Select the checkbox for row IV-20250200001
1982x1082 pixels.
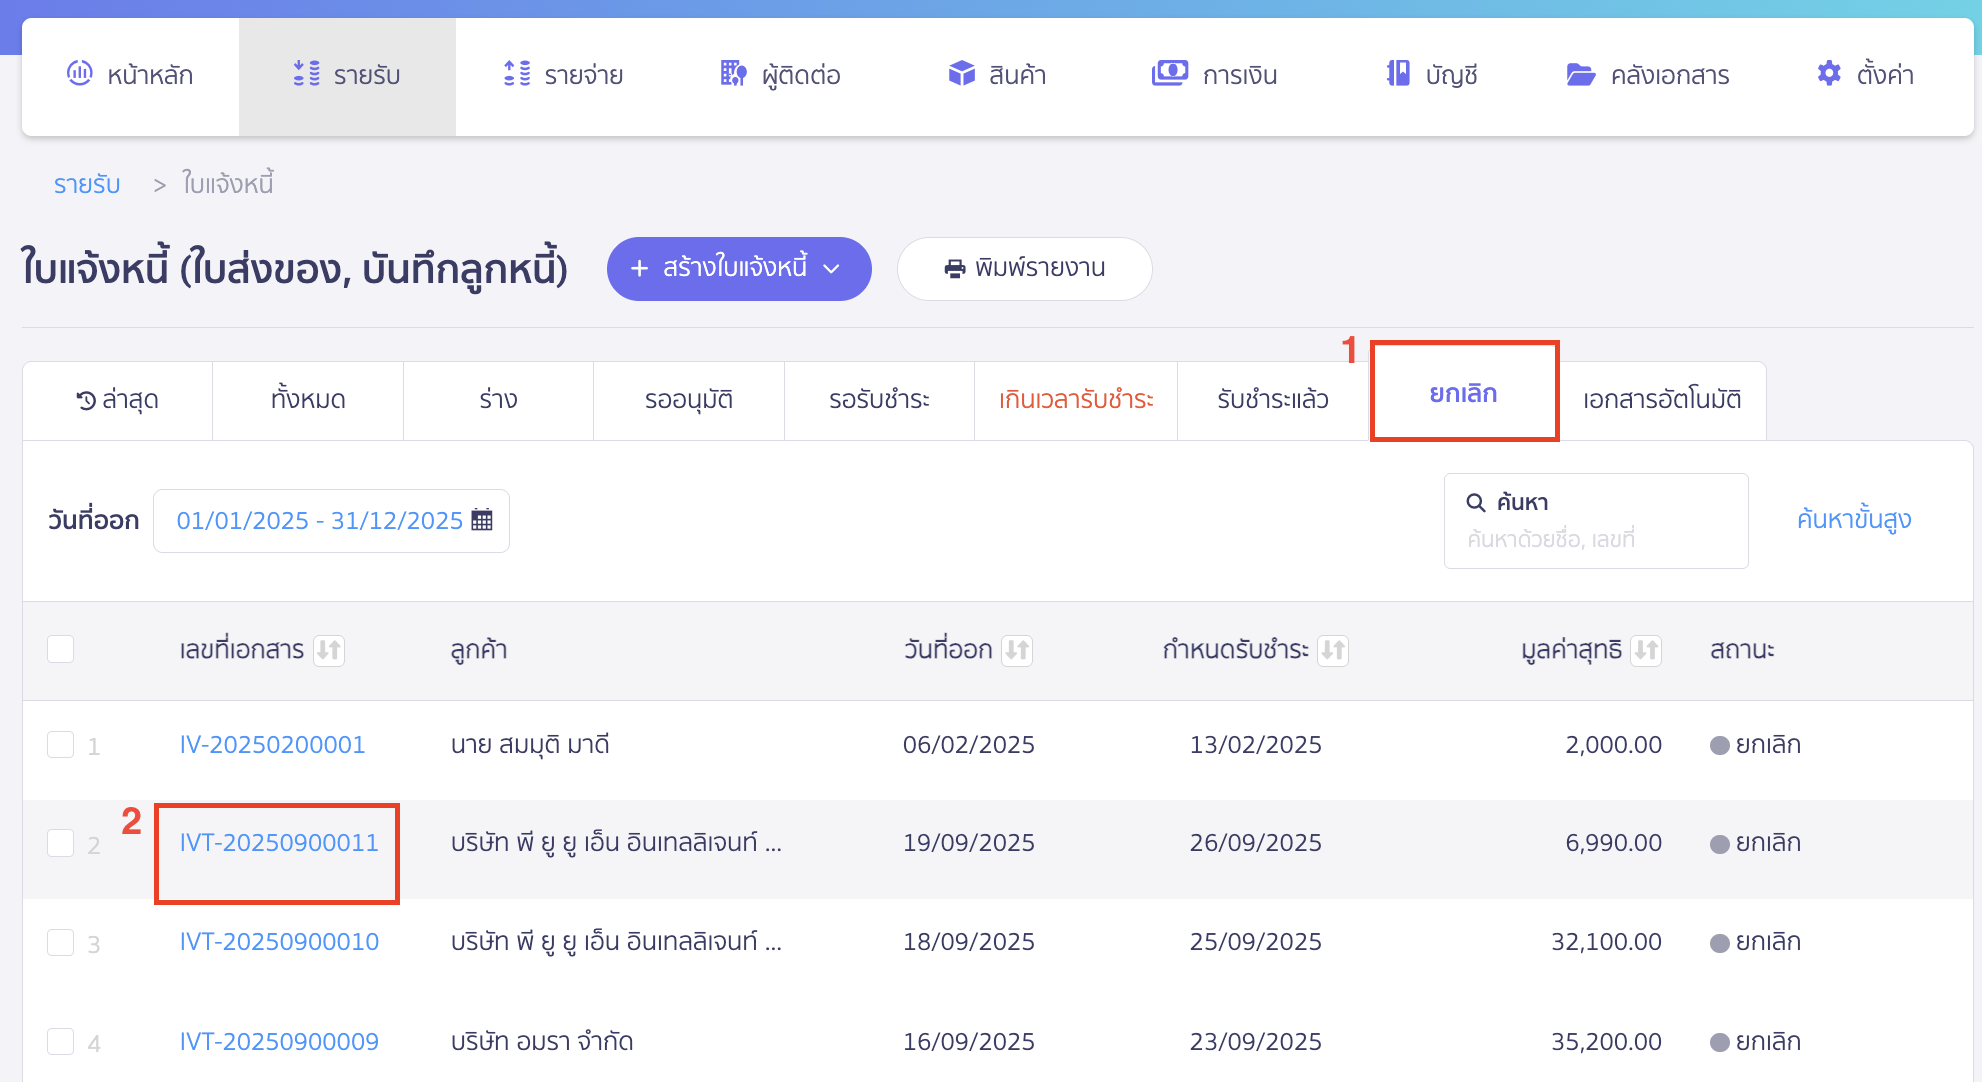[60, 744]
